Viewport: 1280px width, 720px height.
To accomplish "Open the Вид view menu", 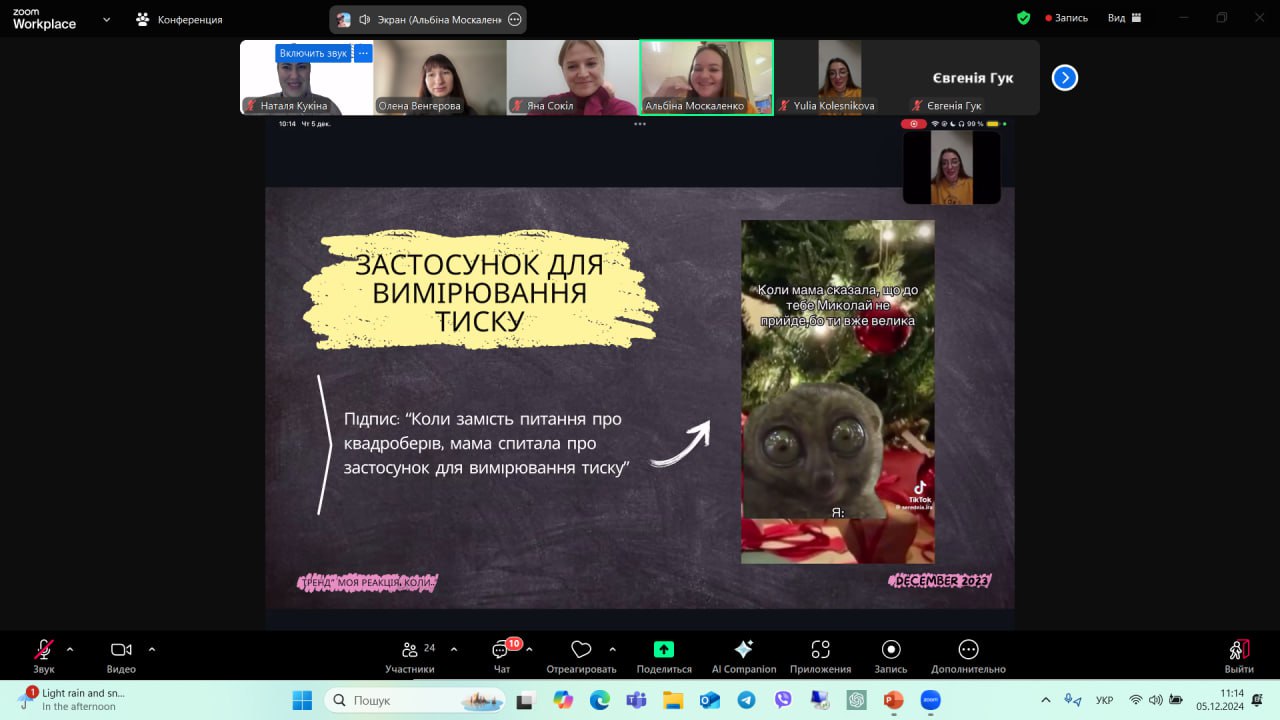I will [1123, 18].
